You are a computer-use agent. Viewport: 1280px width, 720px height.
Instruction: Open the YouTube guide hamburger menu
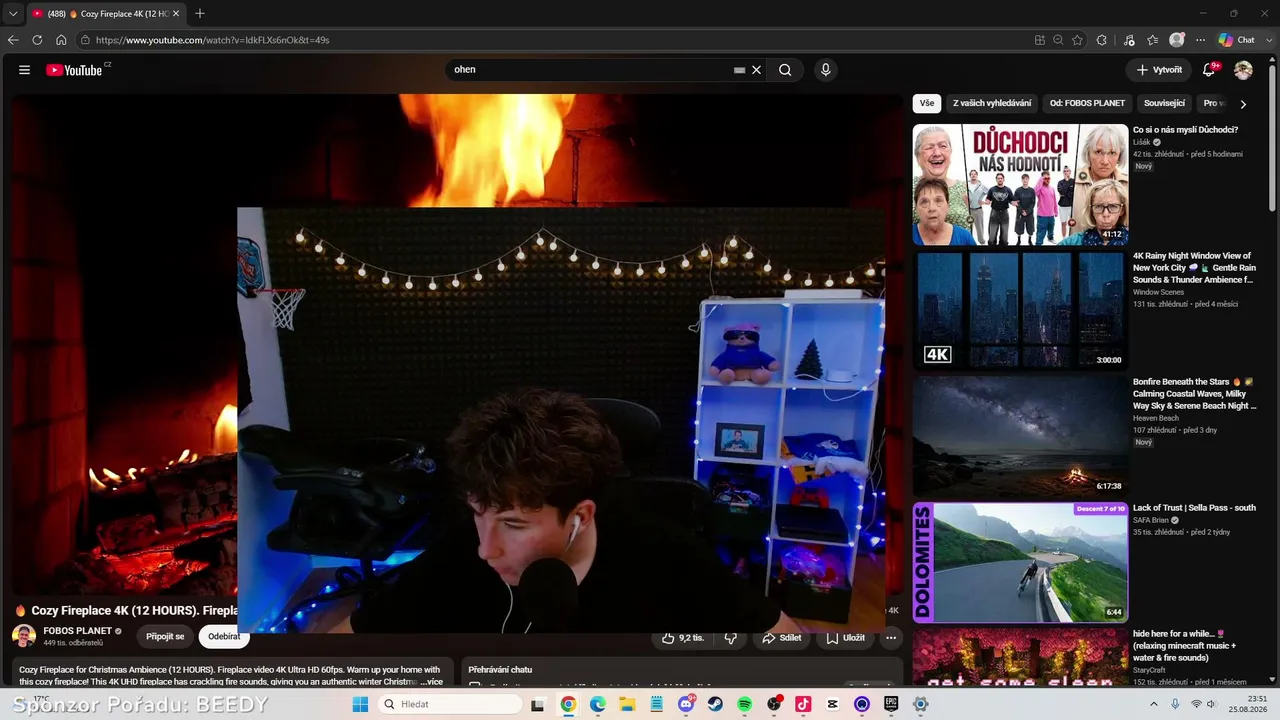point(24,70)
